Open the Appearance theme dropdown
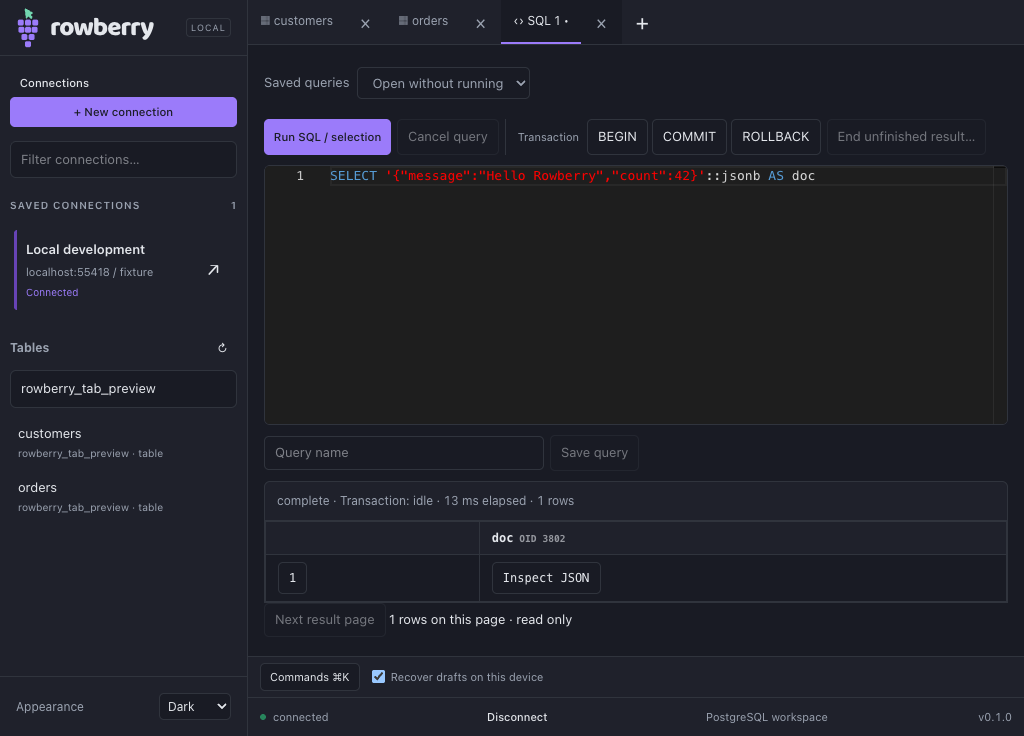 (195, 707)
